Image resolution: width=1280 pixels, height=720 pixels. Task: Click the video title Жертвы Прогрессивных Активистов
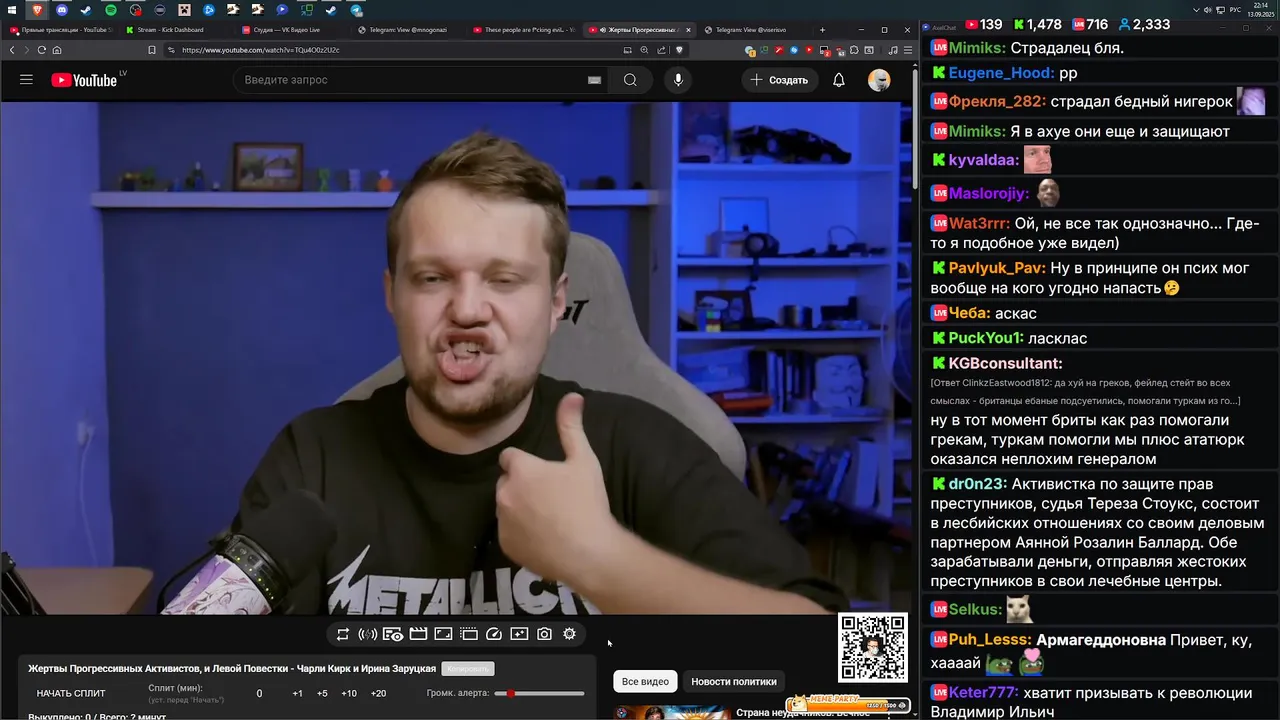click(x=232, y=669)
